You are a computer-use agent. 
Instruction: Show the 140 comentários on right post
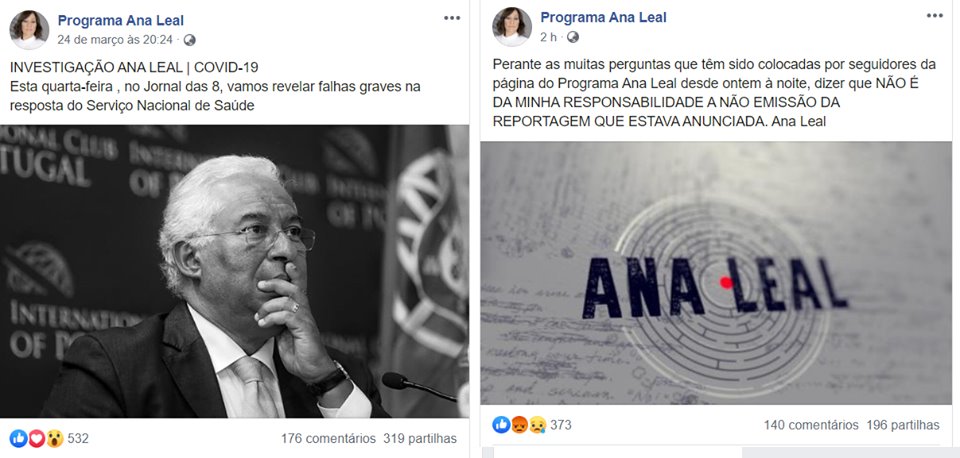coord(811,425)
